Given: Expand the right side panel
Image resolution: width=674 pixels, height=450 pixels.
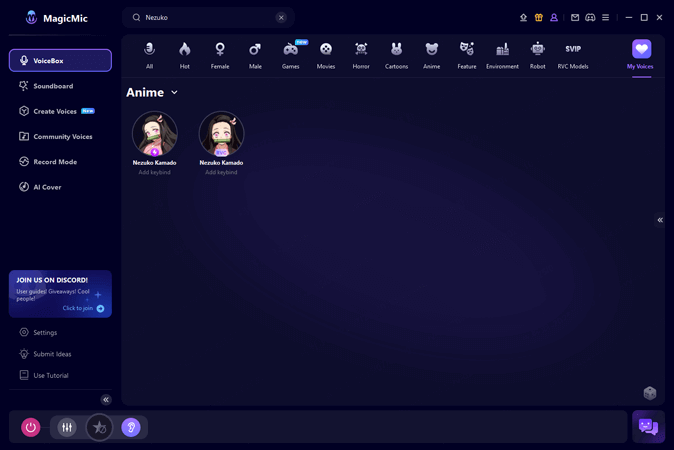Looking at the screenshot, I should point(660,220).
